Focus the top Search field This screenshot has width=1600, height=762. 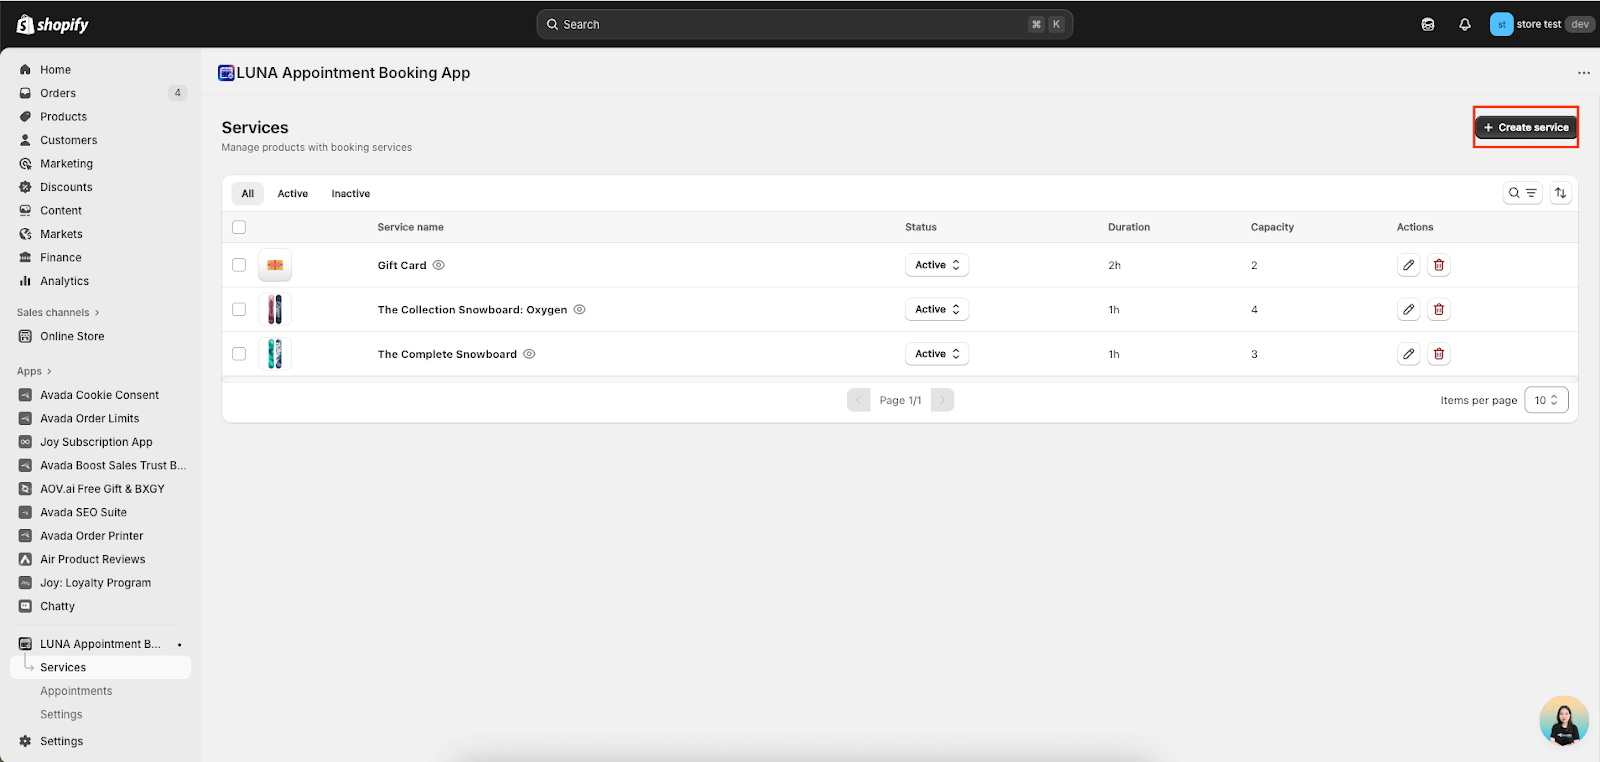790,25
